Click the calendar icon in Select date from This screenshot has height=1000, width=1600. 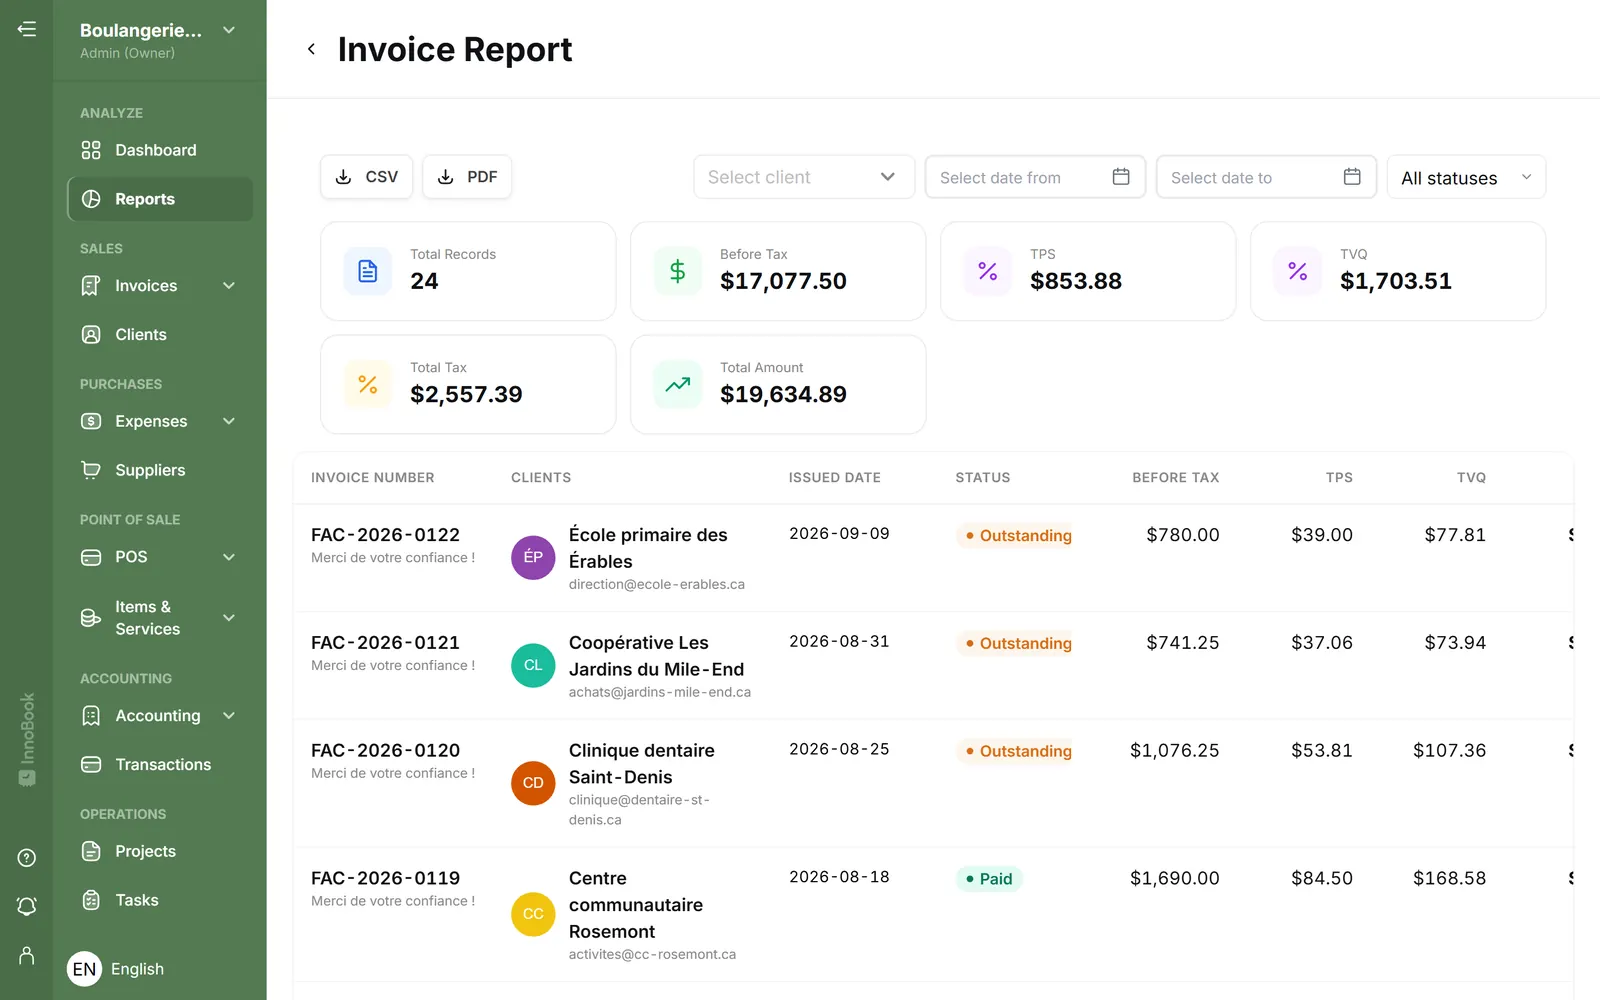tap(1121, 177)
